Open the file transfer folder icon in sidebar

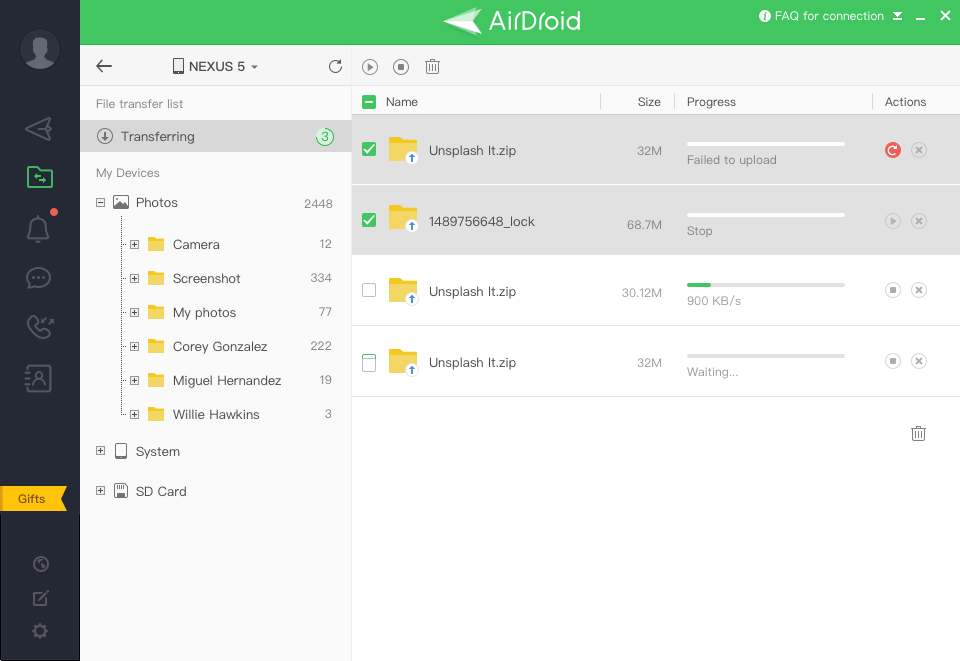[40, 177]
